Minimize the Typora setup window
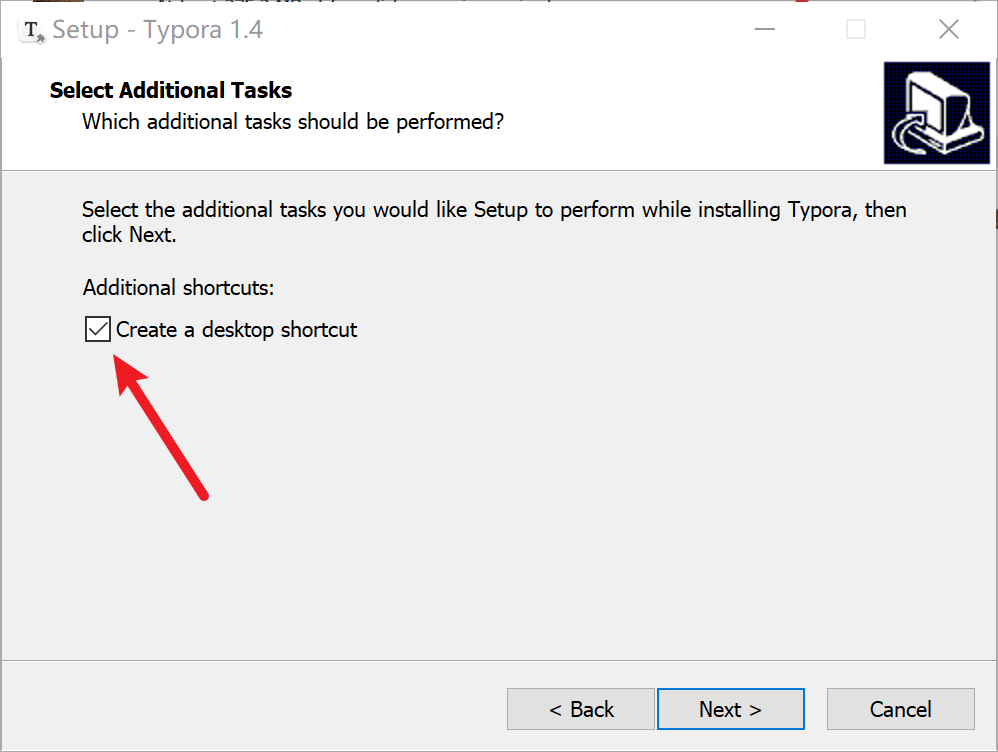The height and width of the screenshot is (752, 998). [764, 30]
